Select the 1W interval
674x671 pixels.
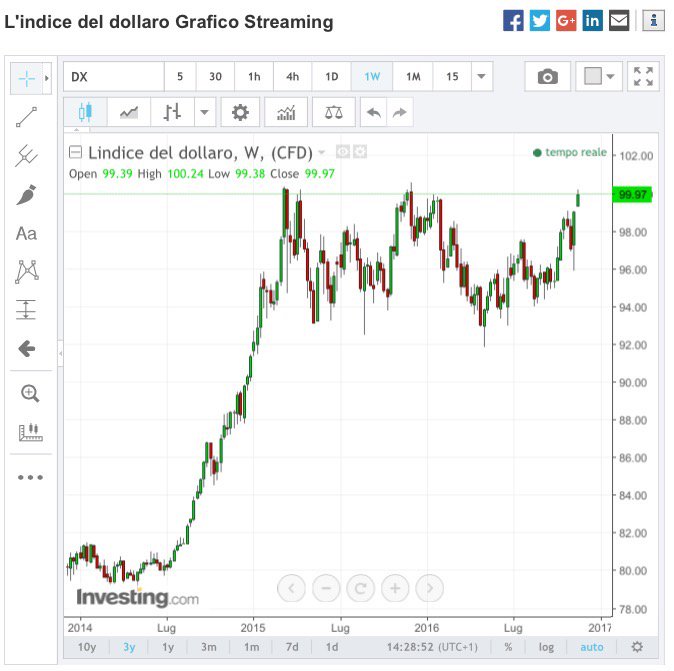click(372, 77)
